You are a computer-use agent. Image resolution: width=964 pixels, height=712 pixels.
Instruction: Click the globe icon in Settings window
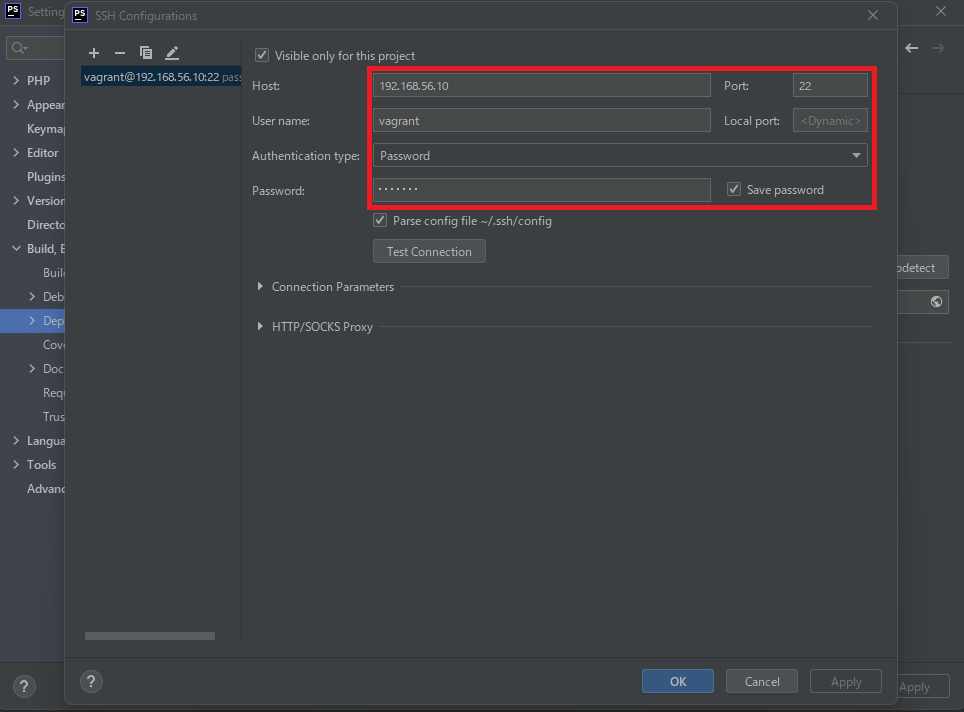coord(936,301)
